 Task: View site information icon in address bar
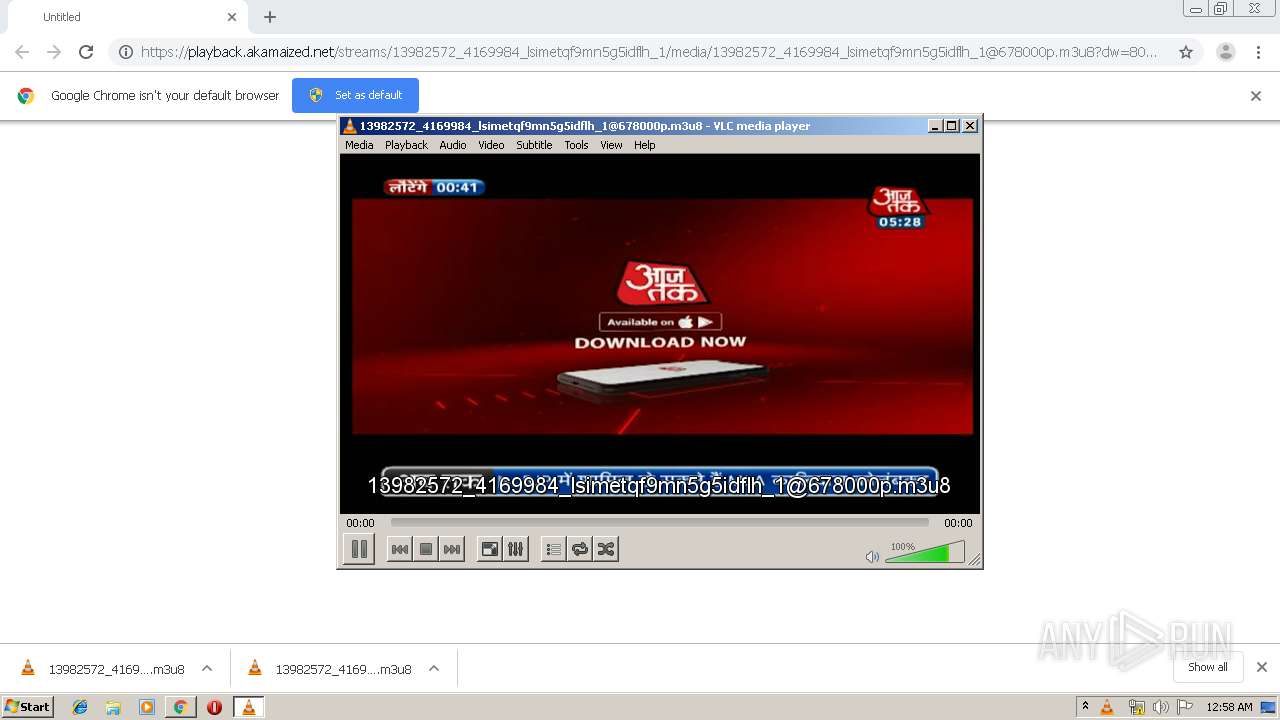126,52
